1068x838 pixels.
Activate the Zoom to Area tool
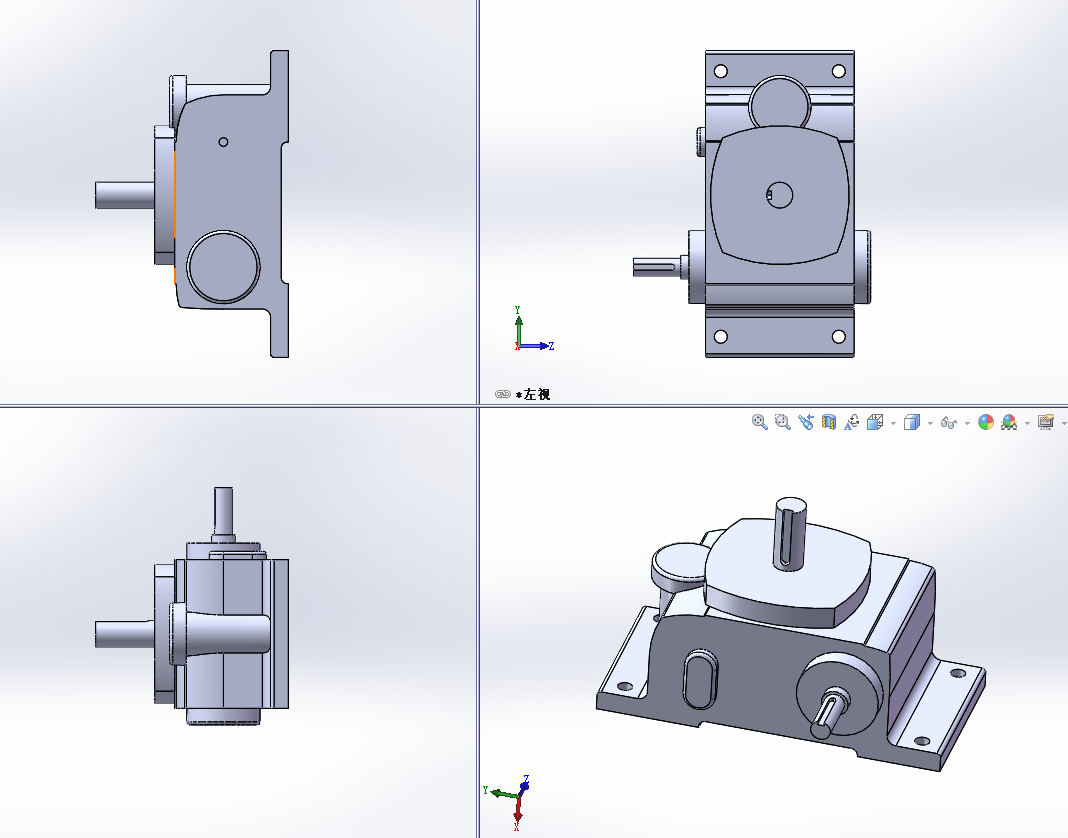tap(783, 422)
